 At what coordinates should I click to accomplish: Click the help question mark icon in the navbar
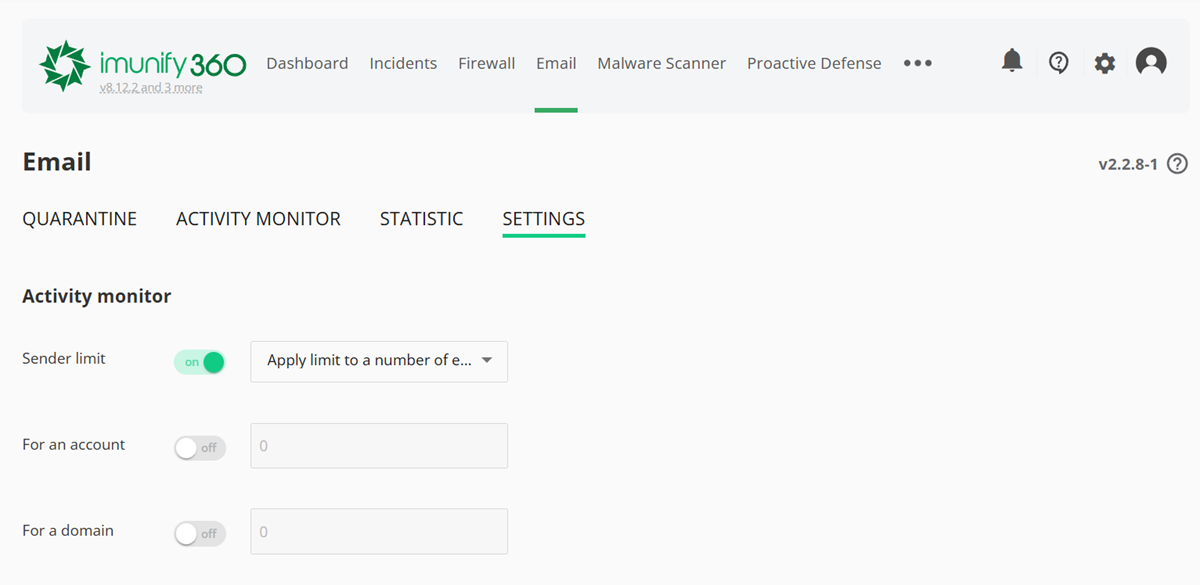[x=1058, y=62]
